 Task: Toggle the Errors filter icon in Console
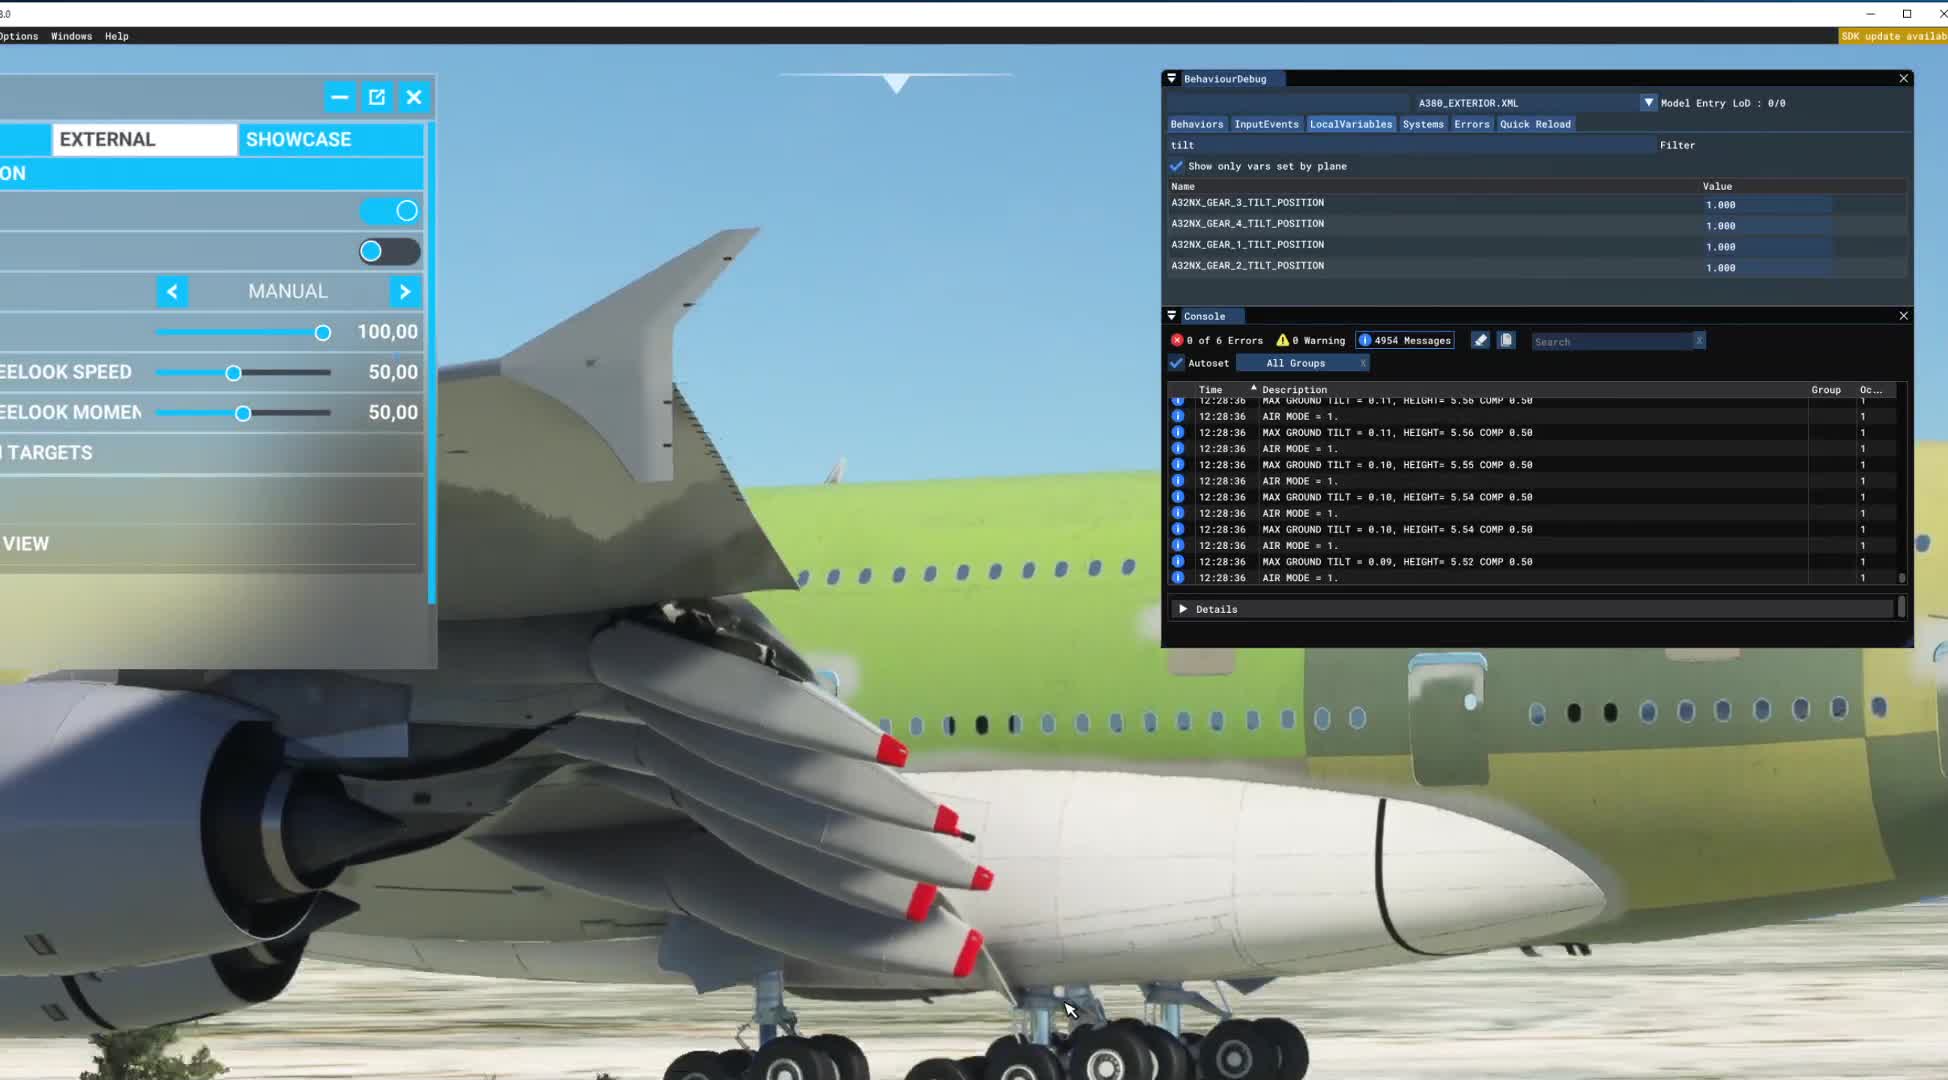coord(1177,340)
